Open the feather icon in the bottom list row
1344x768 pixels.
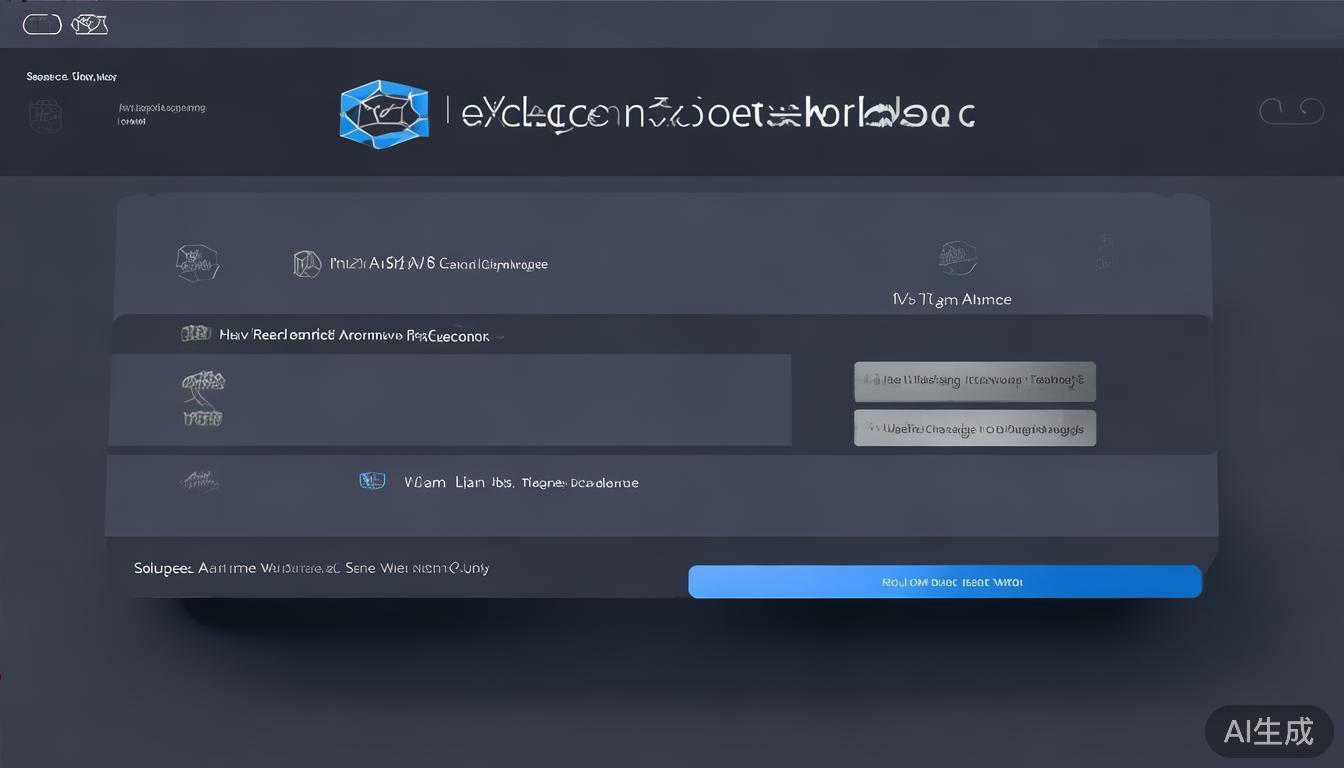click(x=199, y=480)
